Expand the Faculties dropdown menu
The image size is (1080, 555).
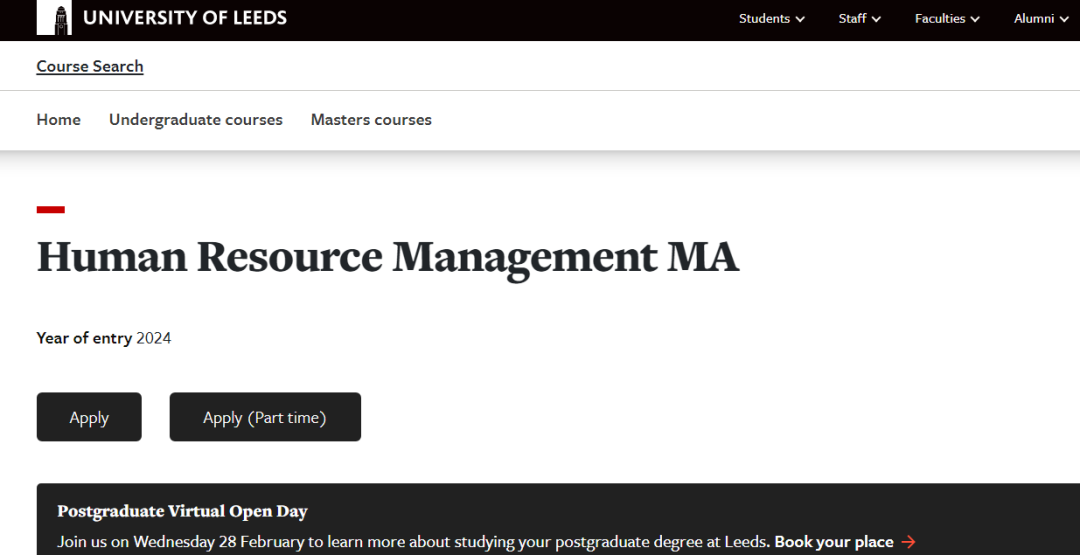(x=947, y=19)
